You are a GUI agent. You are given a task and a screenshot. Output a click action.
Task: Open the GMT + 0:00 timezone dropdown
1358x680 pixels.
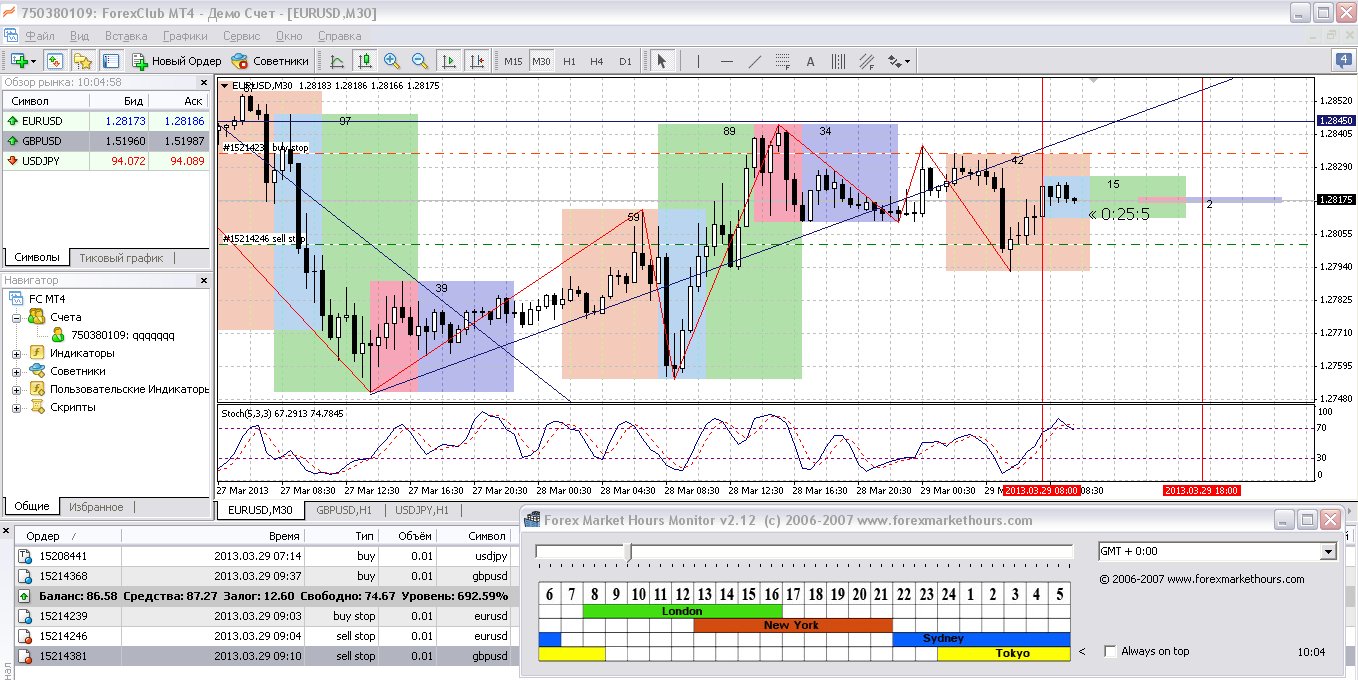[x=1328, y=552]
